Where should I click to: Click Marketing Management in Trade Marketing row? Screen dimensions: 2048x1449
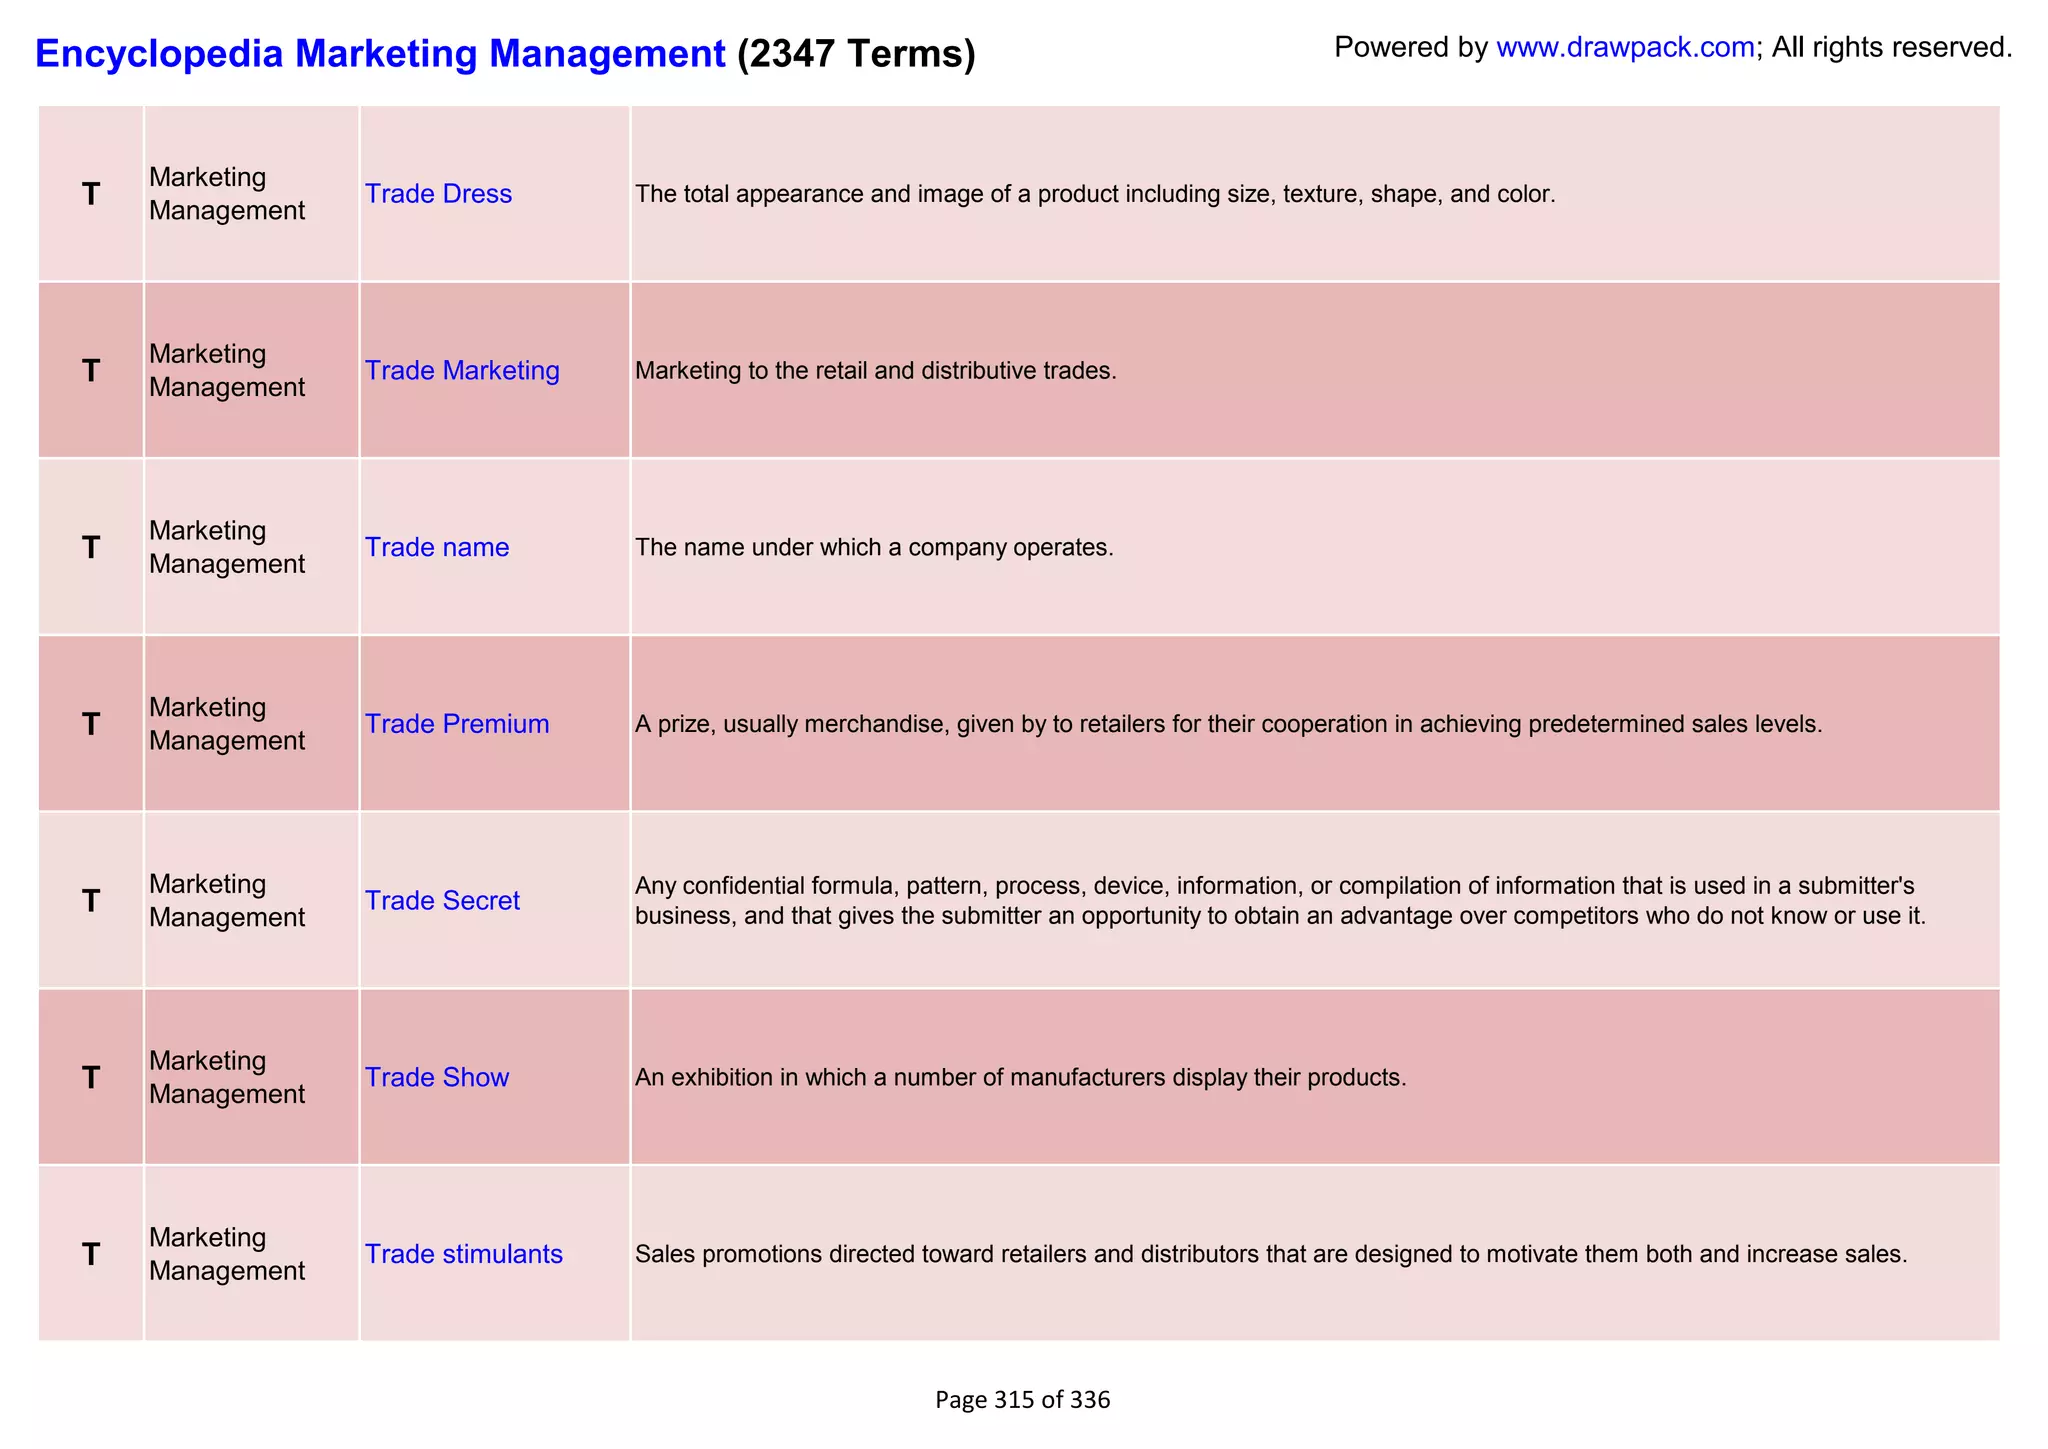click(227, 371)
